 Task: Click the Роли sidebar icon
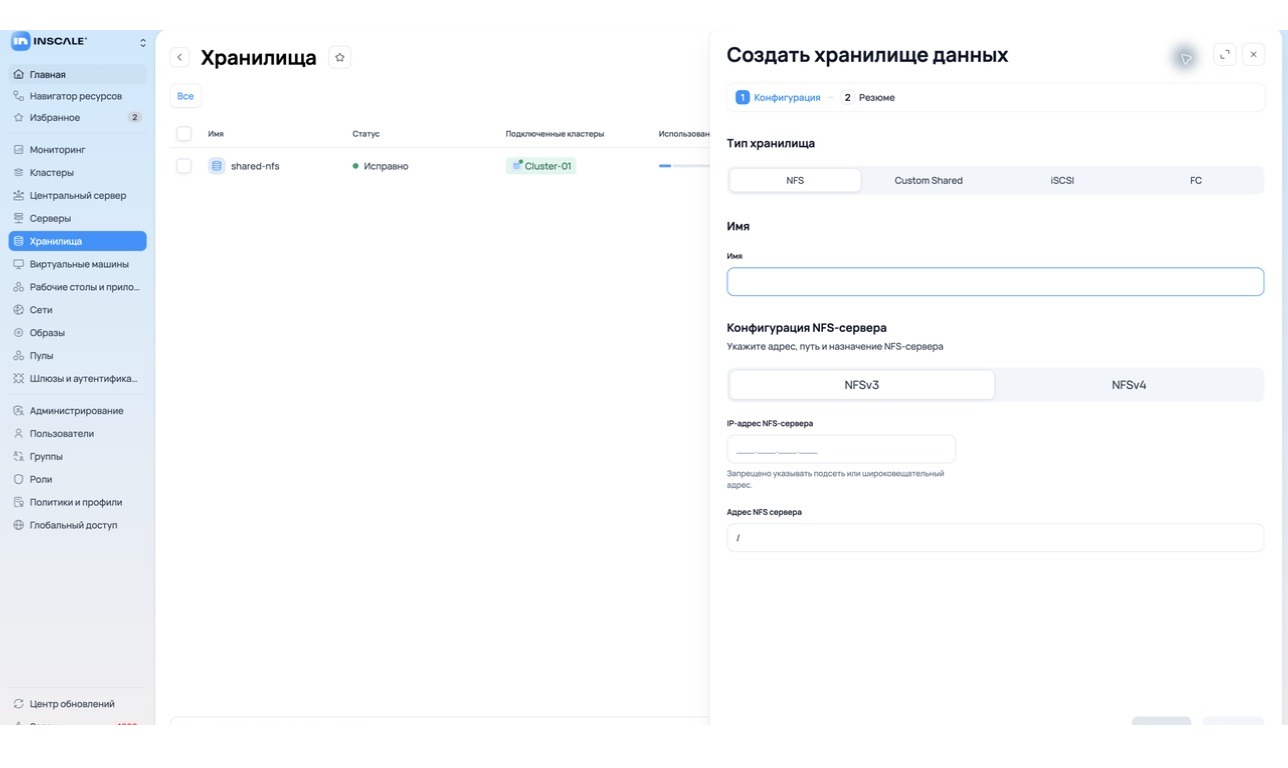[18, 480]
